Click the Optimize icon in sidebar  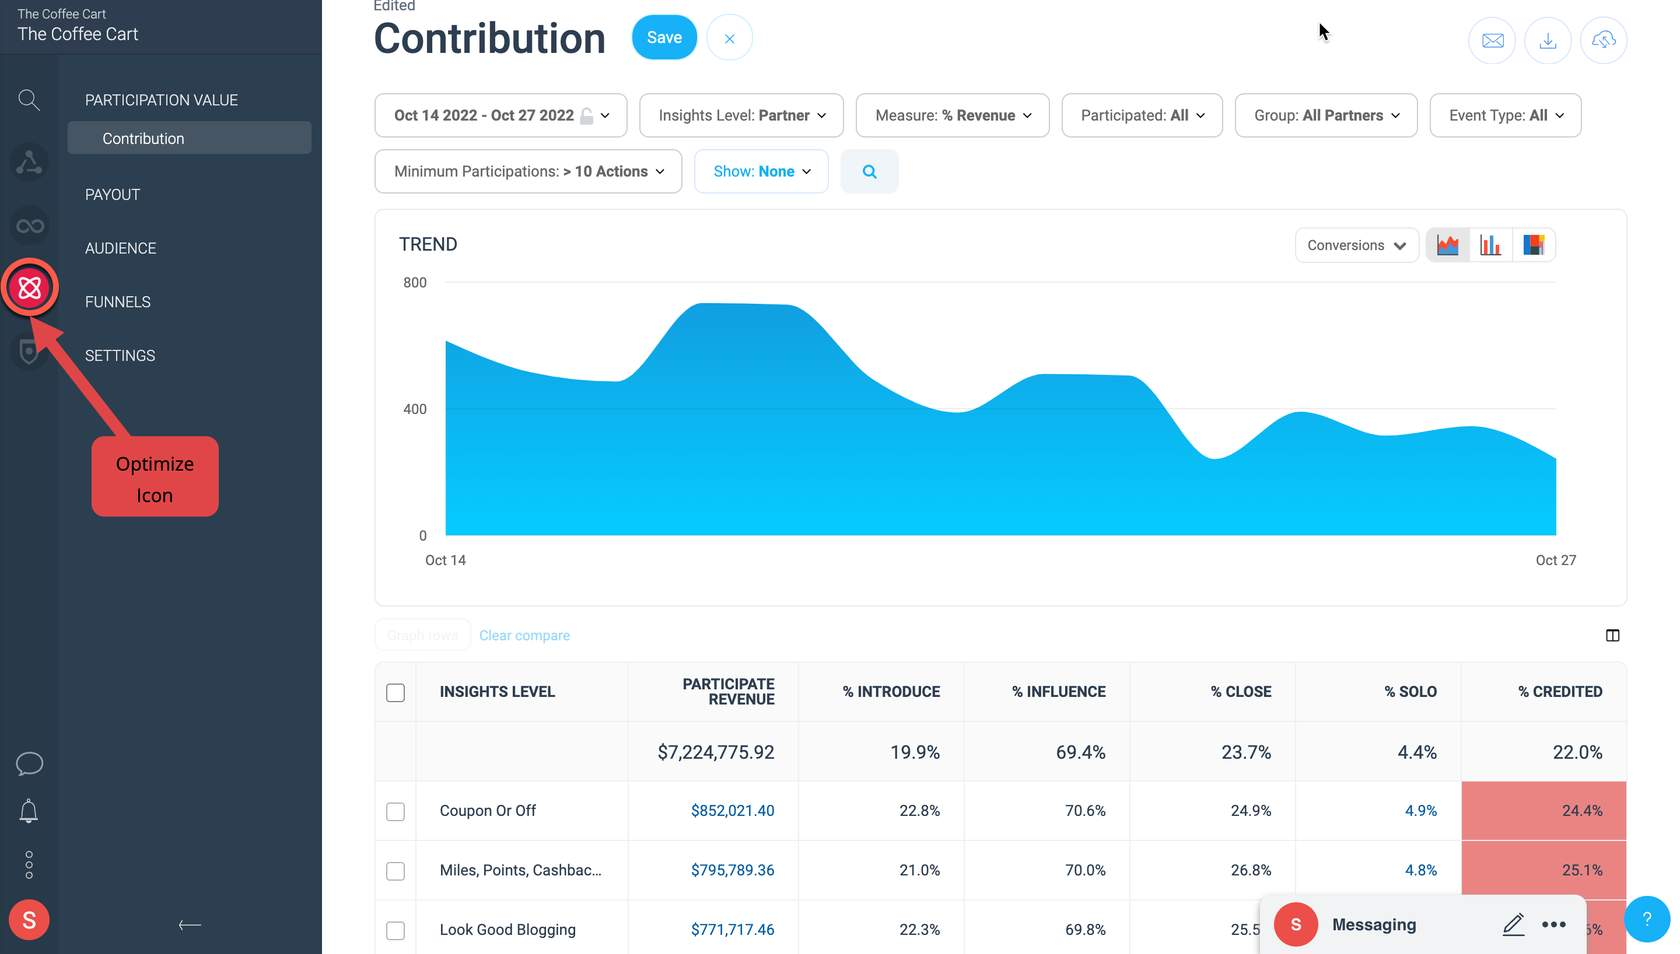pyautogui.click(x=30, y=288)
